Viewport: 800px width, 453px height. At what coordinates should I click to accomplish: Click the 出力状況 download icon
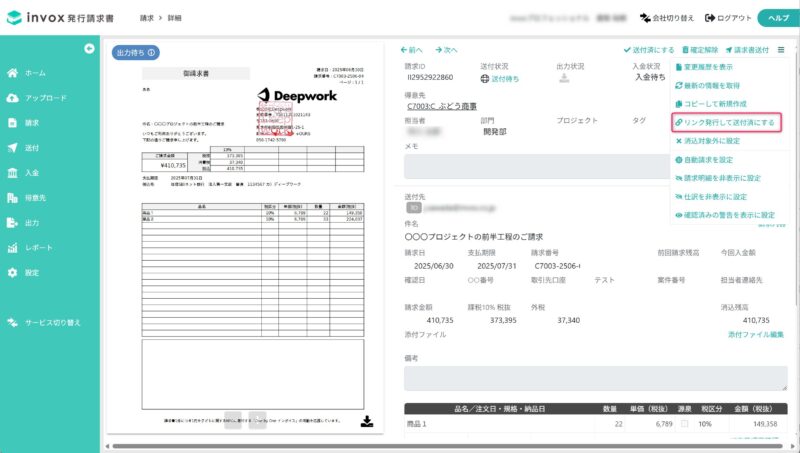click(x=564, y=78)
